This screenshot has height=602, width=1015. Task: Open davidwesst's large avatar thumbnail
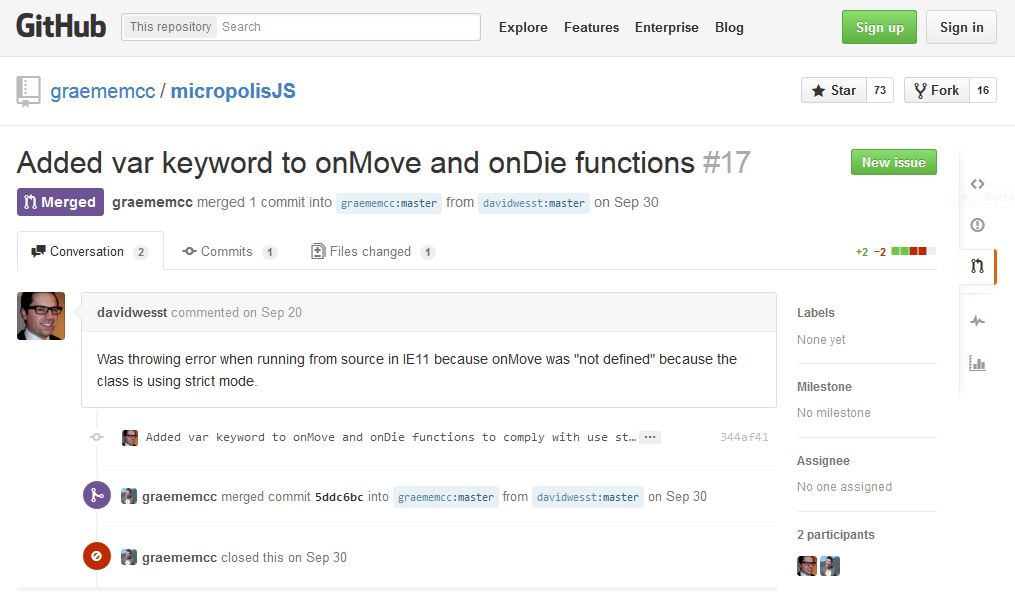[41, 316]
